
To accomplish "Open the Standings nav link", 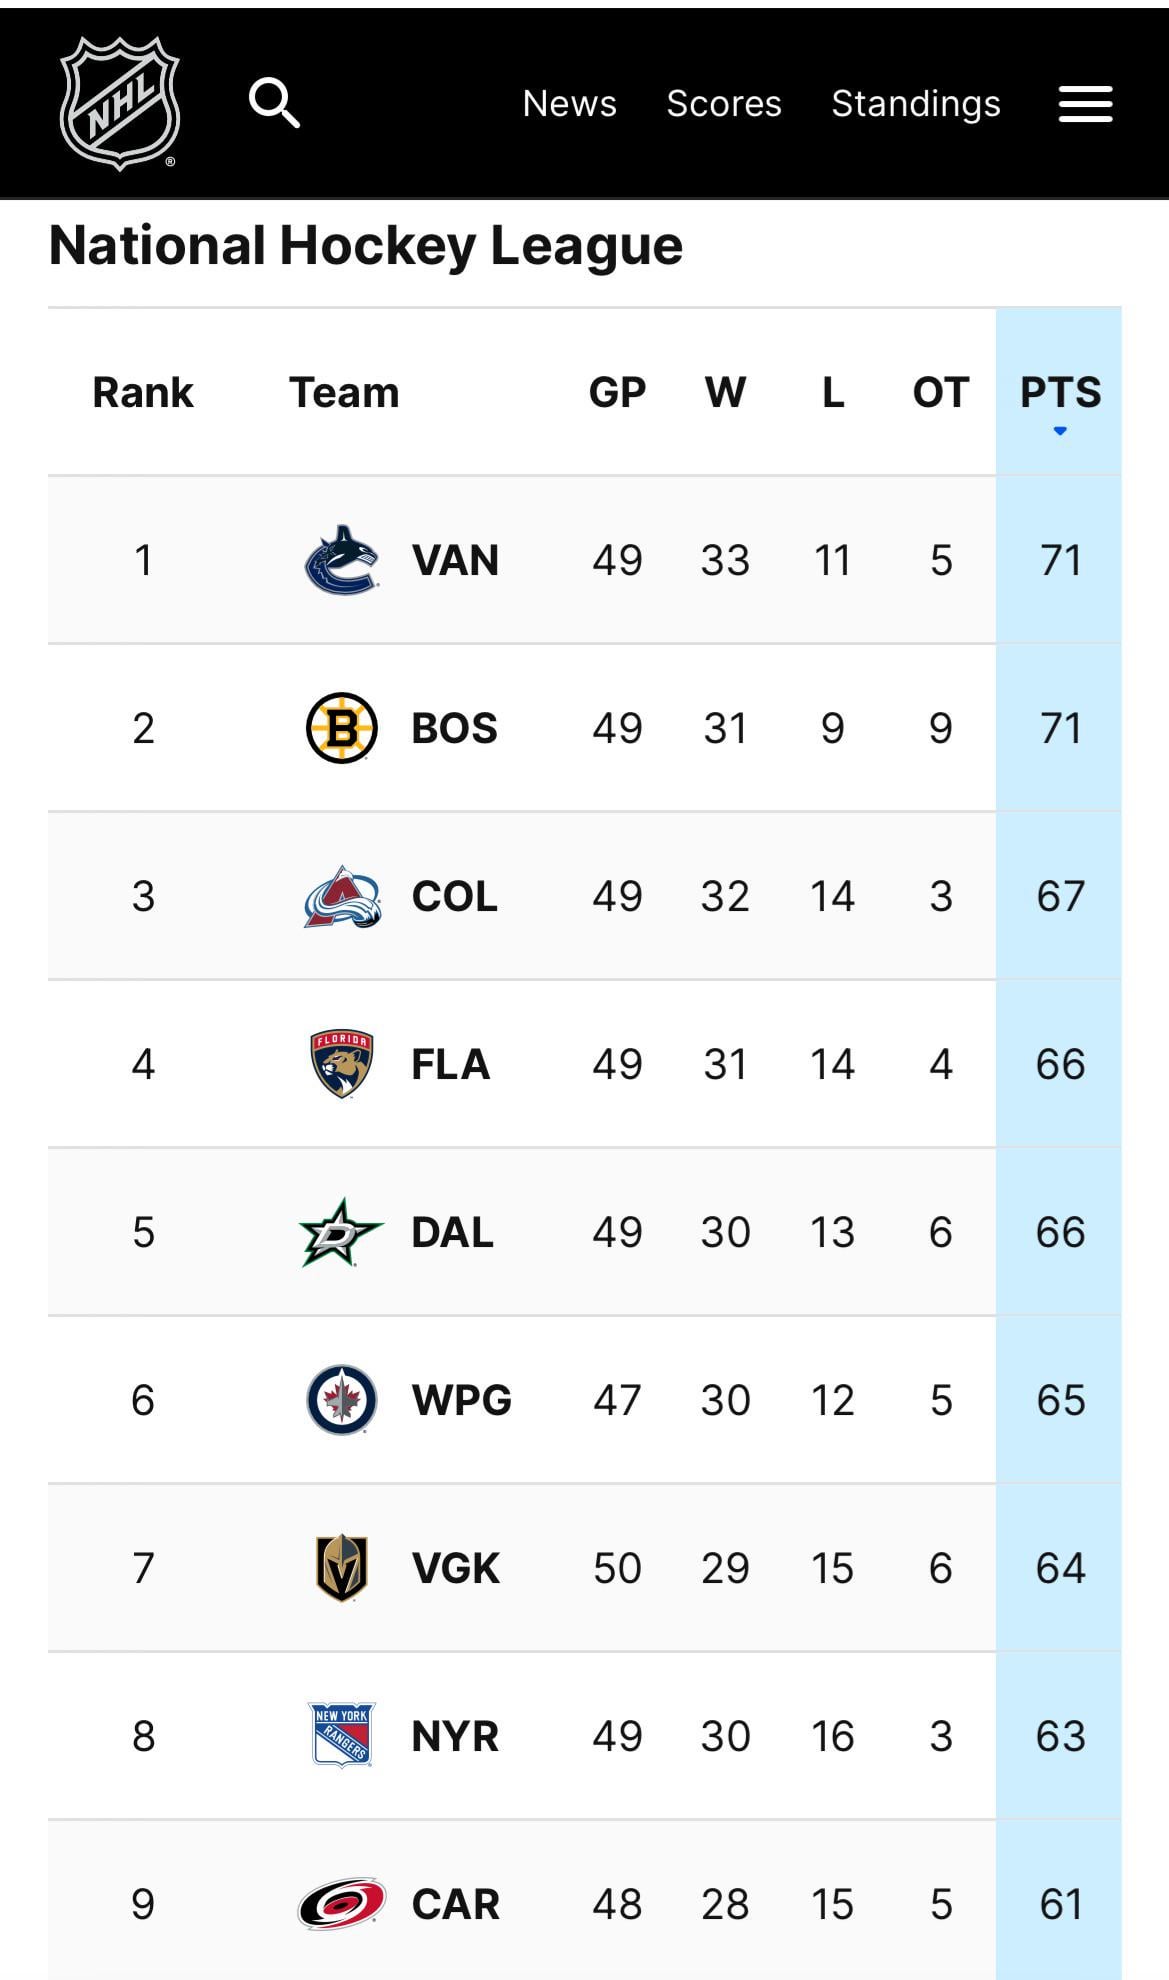I will (916, 104).
